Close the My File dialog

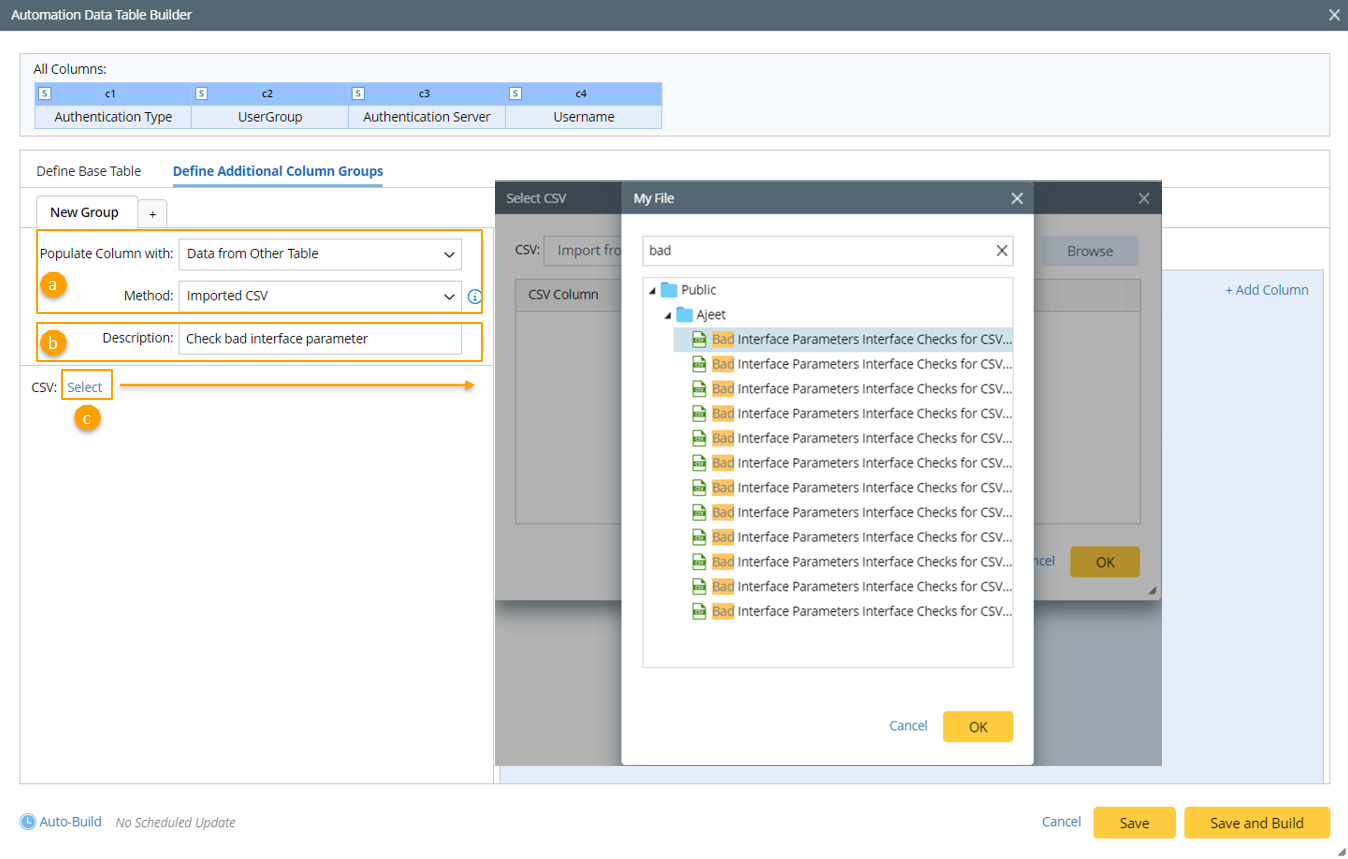[x=1017, y=199]
